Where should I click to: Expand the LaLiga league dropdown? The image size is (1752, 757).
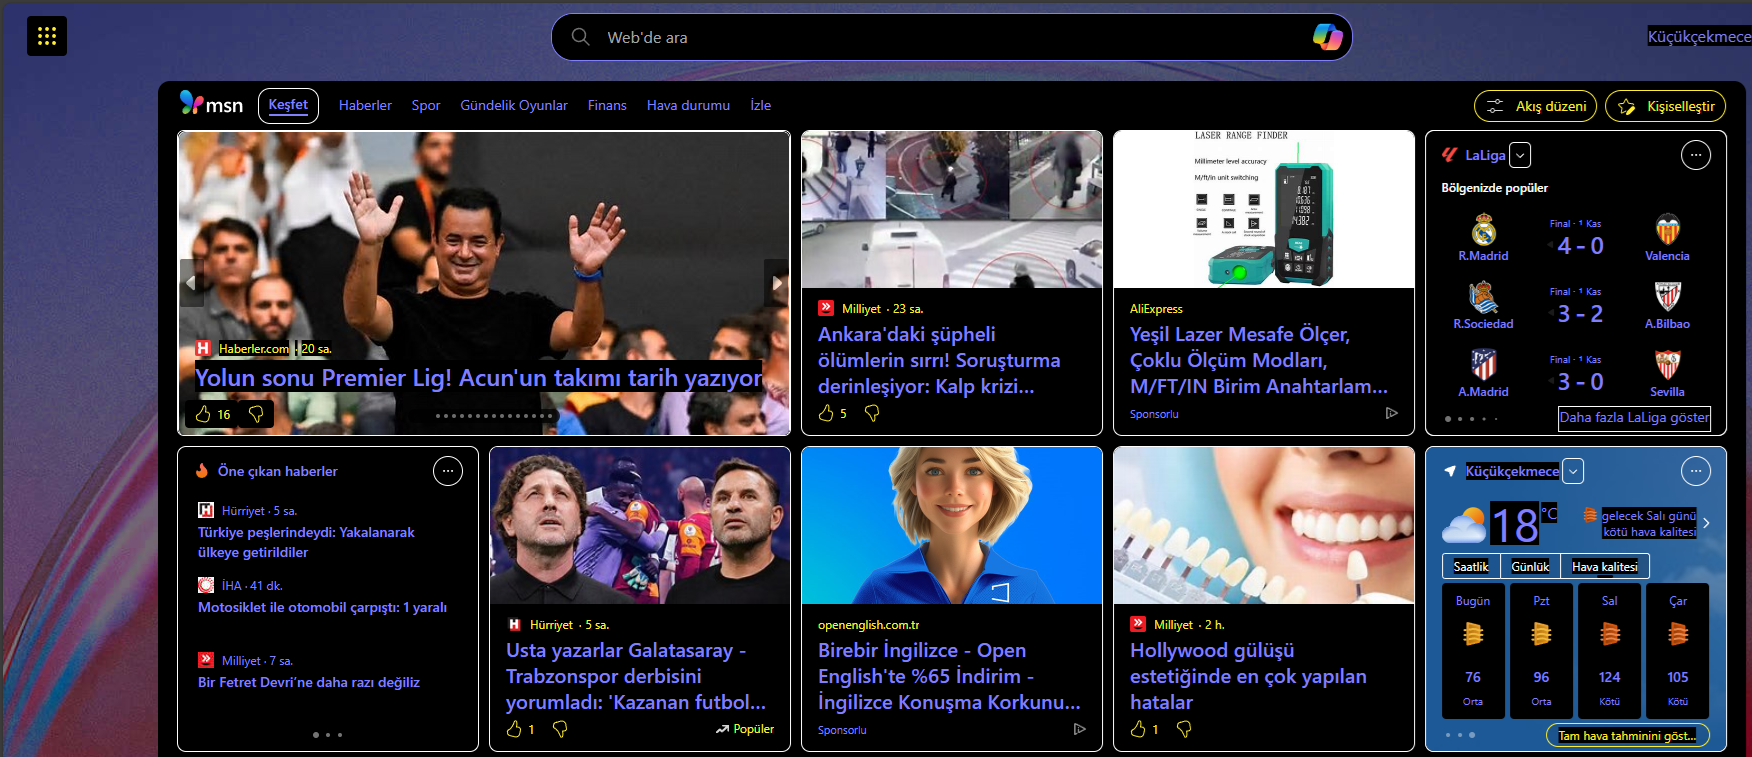[1520, 155]
